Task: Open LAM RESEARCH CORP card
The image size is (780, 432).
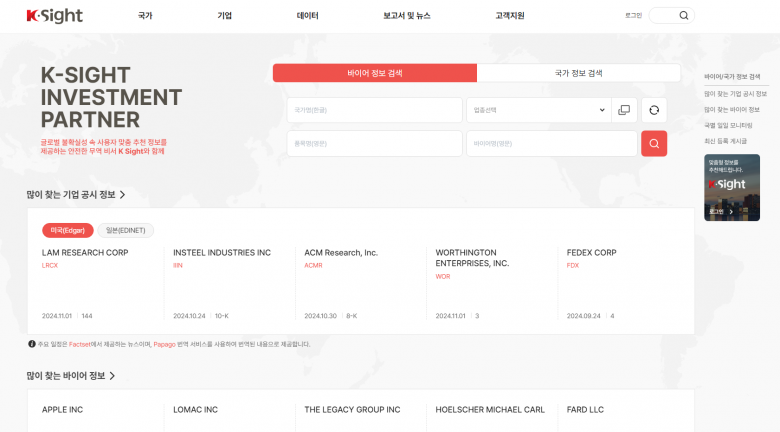Action: click(85, 253)
